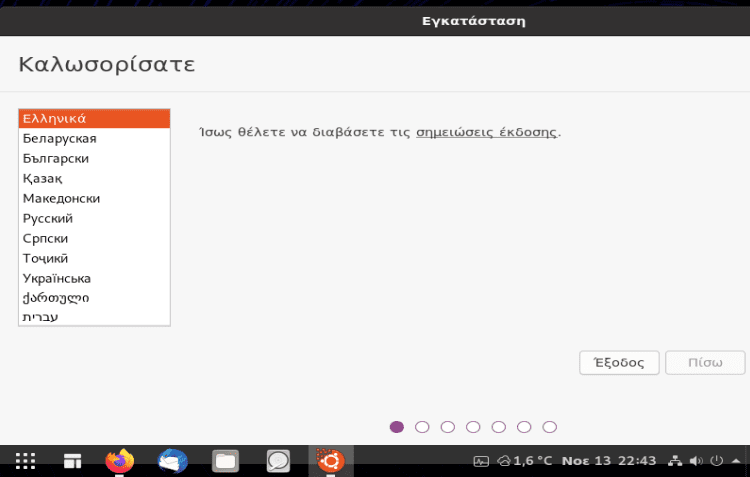Select Беларуская in the language list
The height and width of the screenshot is (477, 750).
(94, 138)
